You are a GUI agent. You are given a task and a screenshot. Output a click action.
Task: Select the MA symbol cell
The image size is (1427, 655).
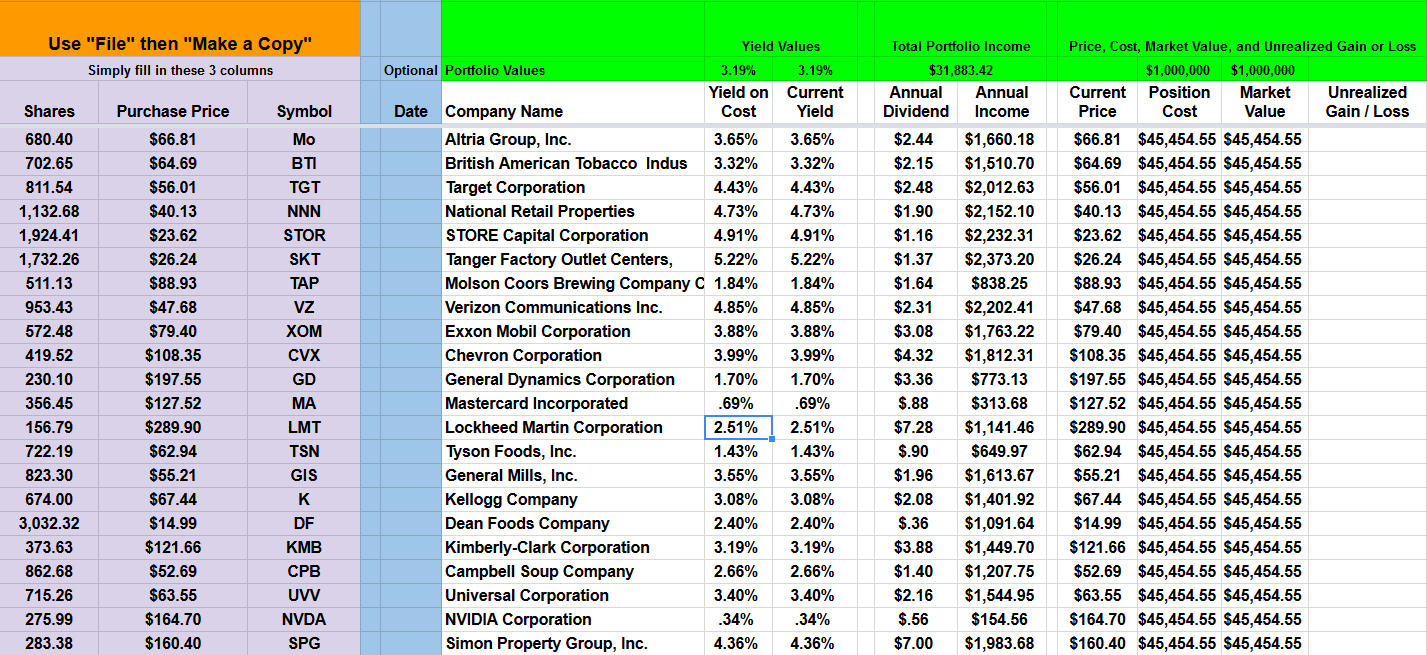point(304,403)
